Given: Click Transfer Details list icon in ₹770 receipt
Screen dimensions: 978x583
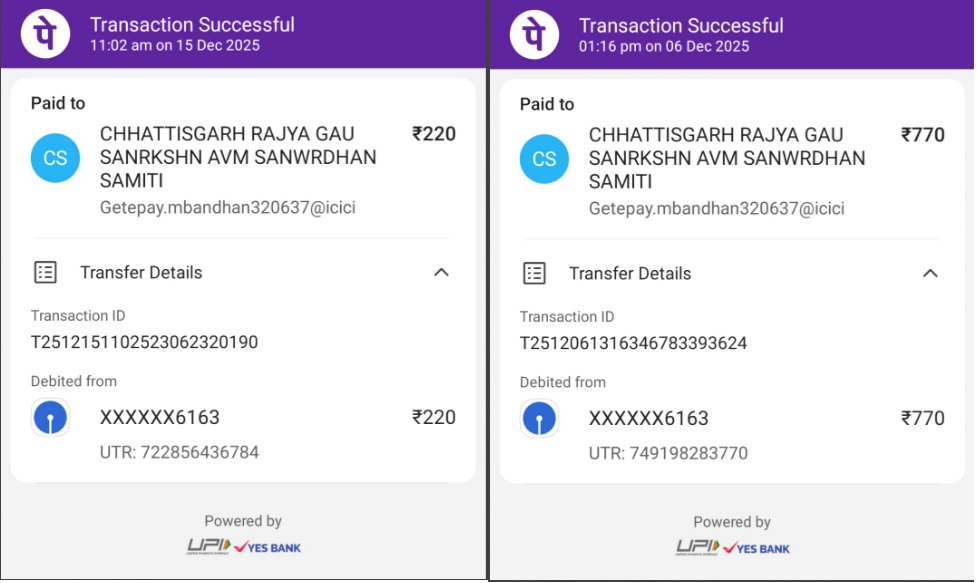Looking at the screenshot, I should (x=535, y=273).
